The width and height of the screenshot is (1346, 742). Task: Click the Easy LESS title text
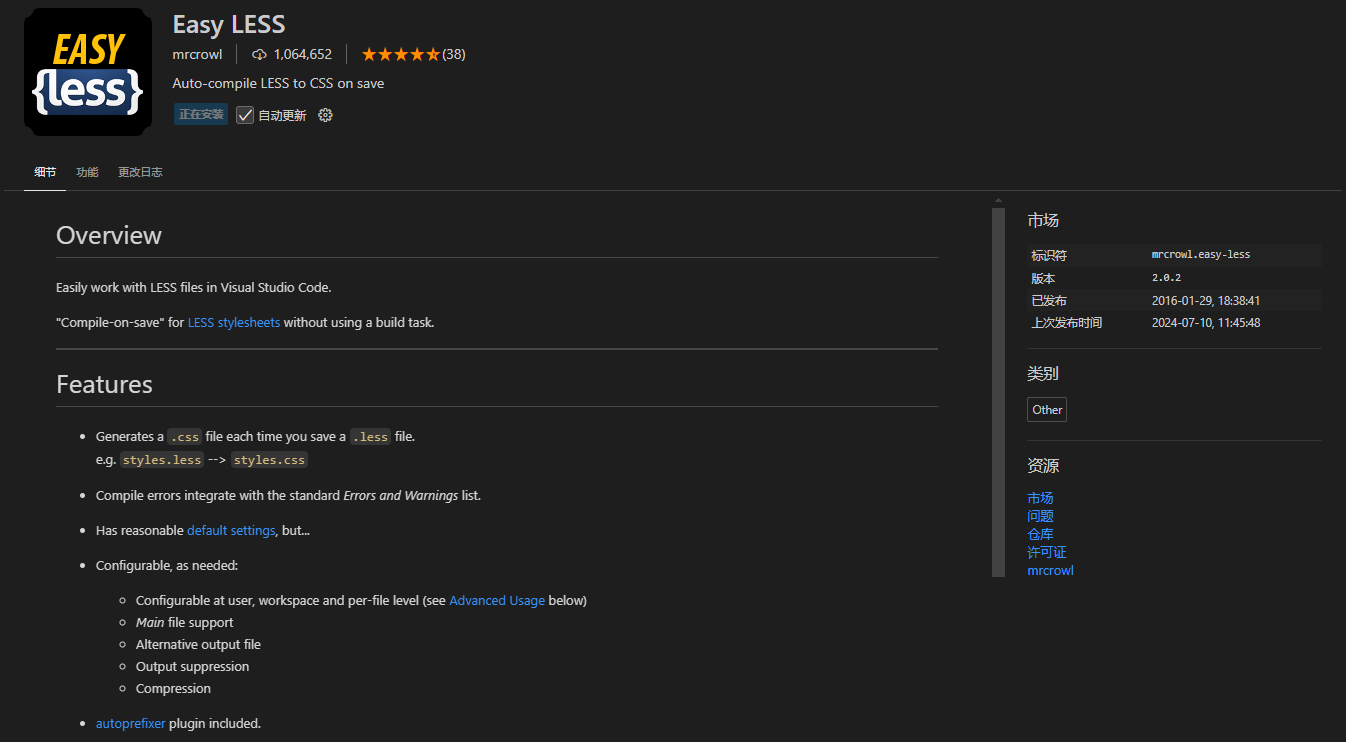229,24
